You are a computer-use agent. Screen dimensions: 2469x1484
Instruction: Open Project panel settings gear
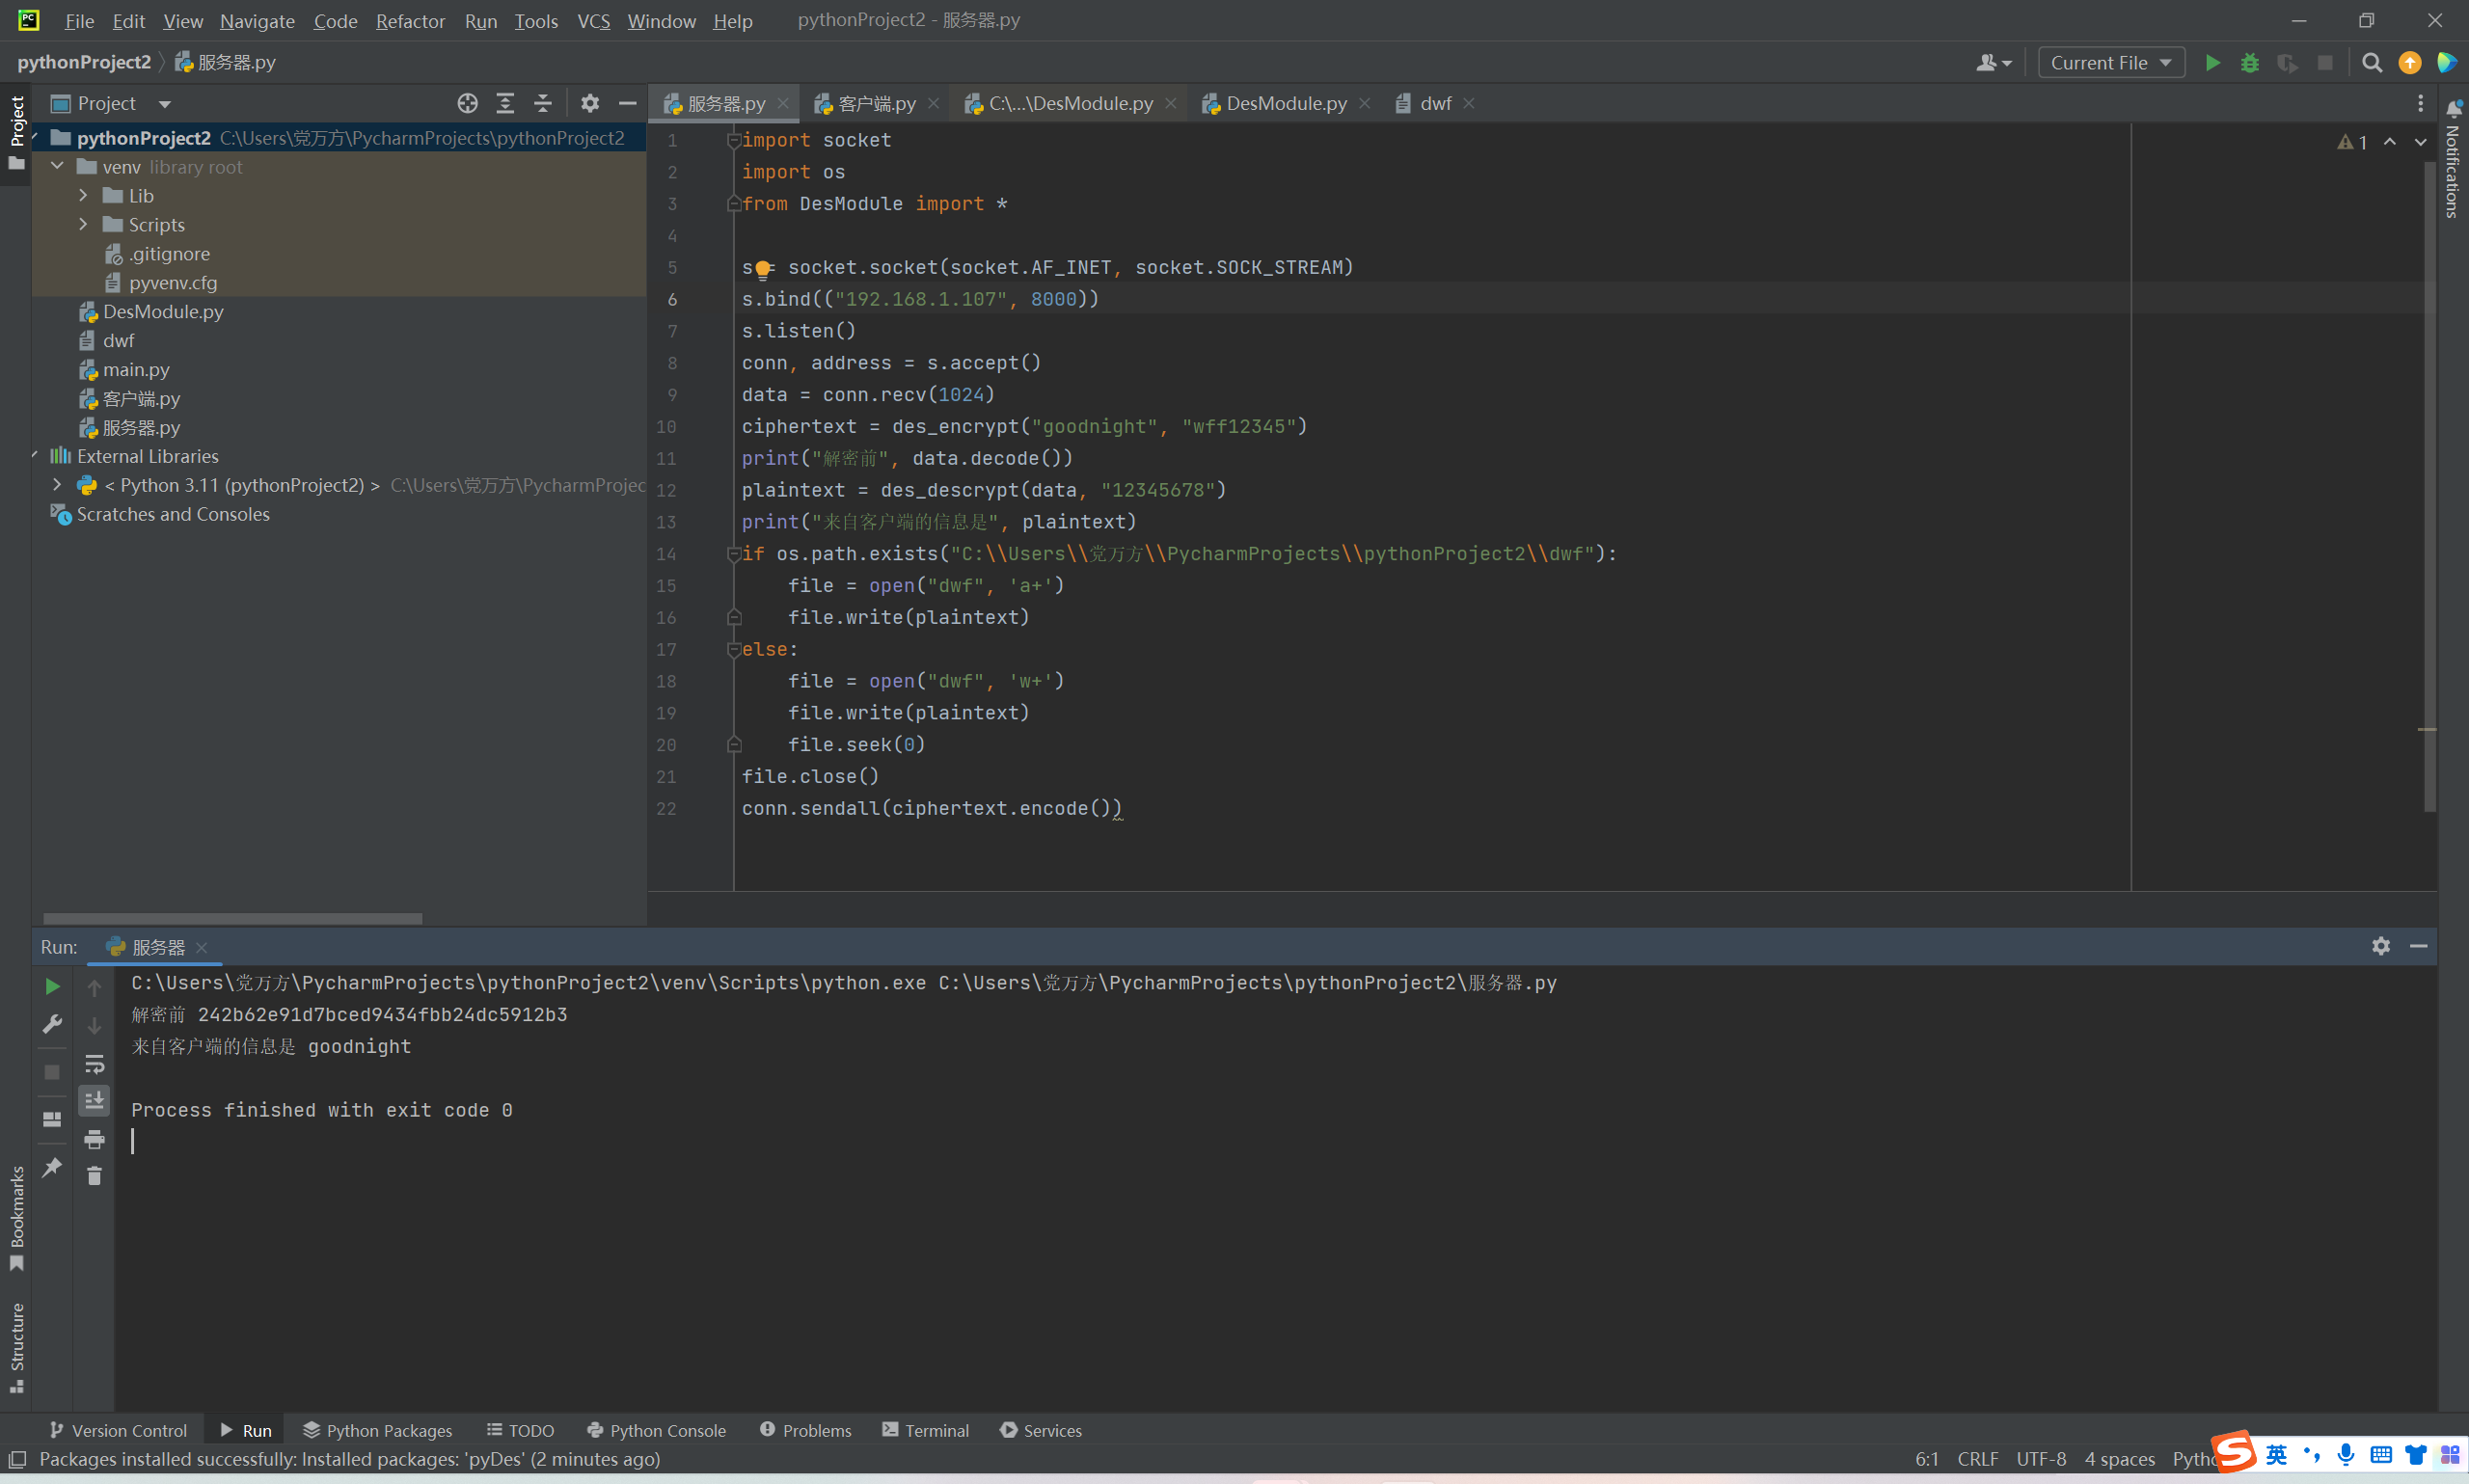(590, 103)
